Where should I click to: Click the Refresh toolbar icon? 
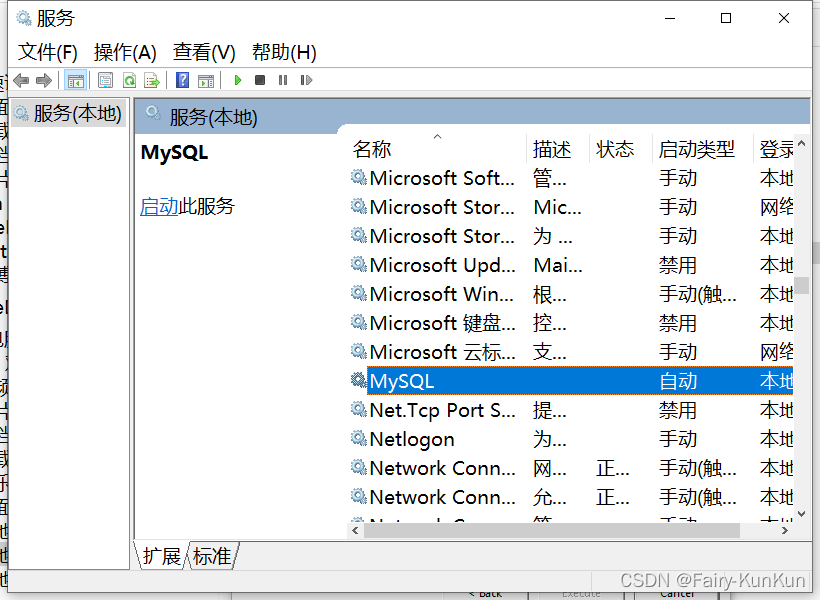(x=129, y=81)
